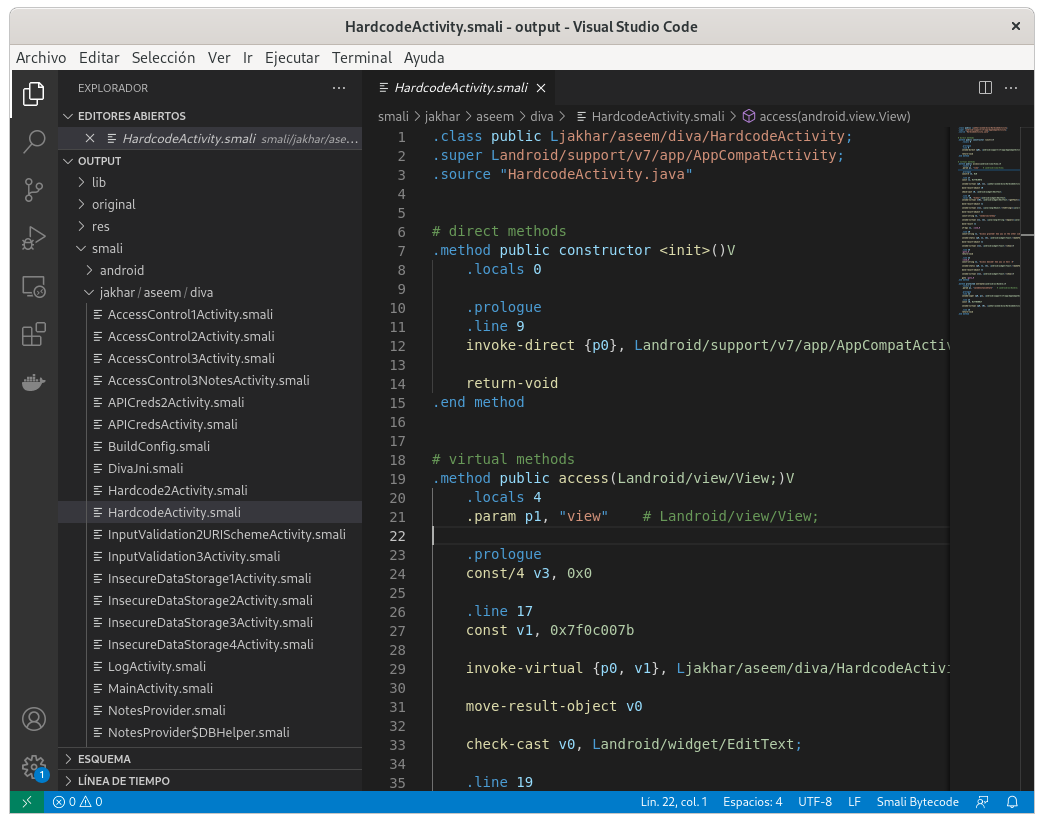
Task: Open the Extensions view
Action: click(34, 335)
